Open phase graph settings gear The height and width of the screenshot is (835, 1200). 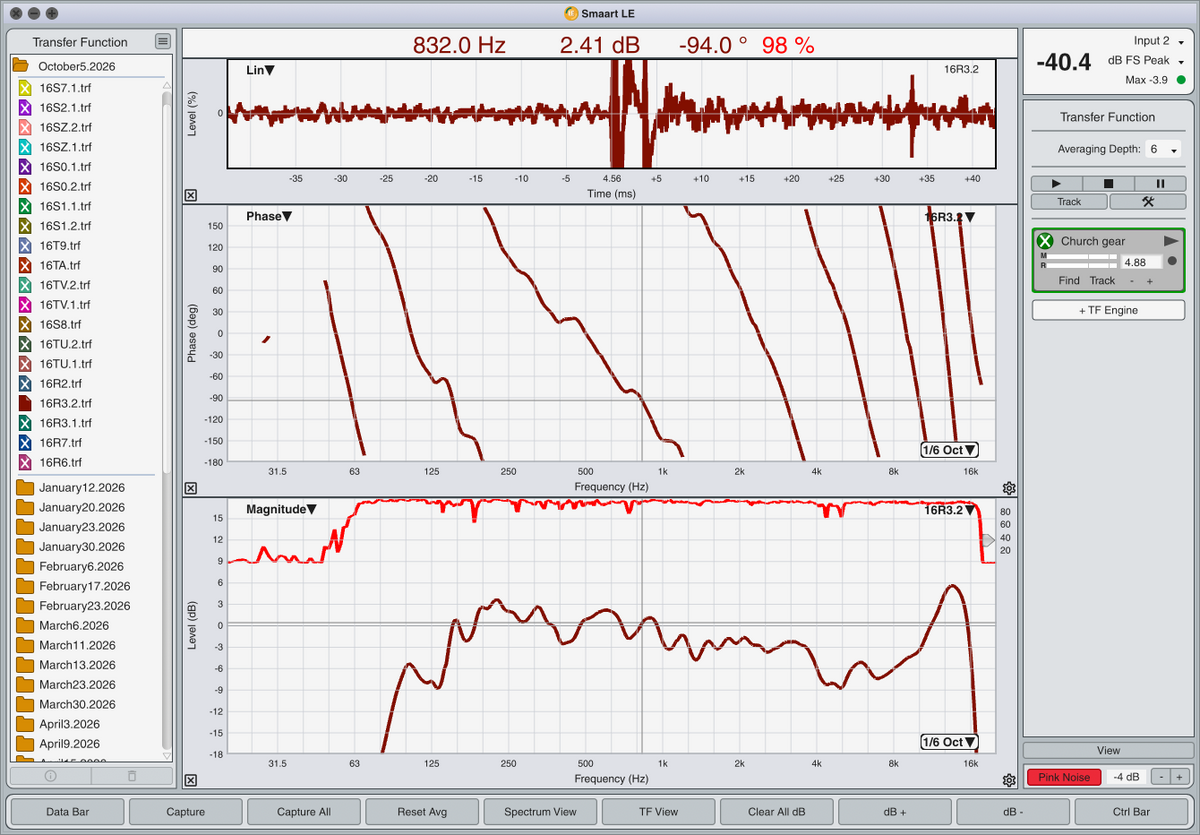tap(1009, 488)
